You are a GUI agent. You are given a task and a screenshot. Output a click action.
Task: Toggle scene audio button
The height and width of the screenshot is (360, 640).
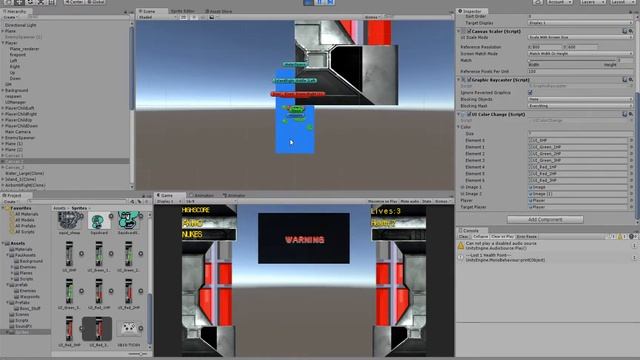coord(202,17)
